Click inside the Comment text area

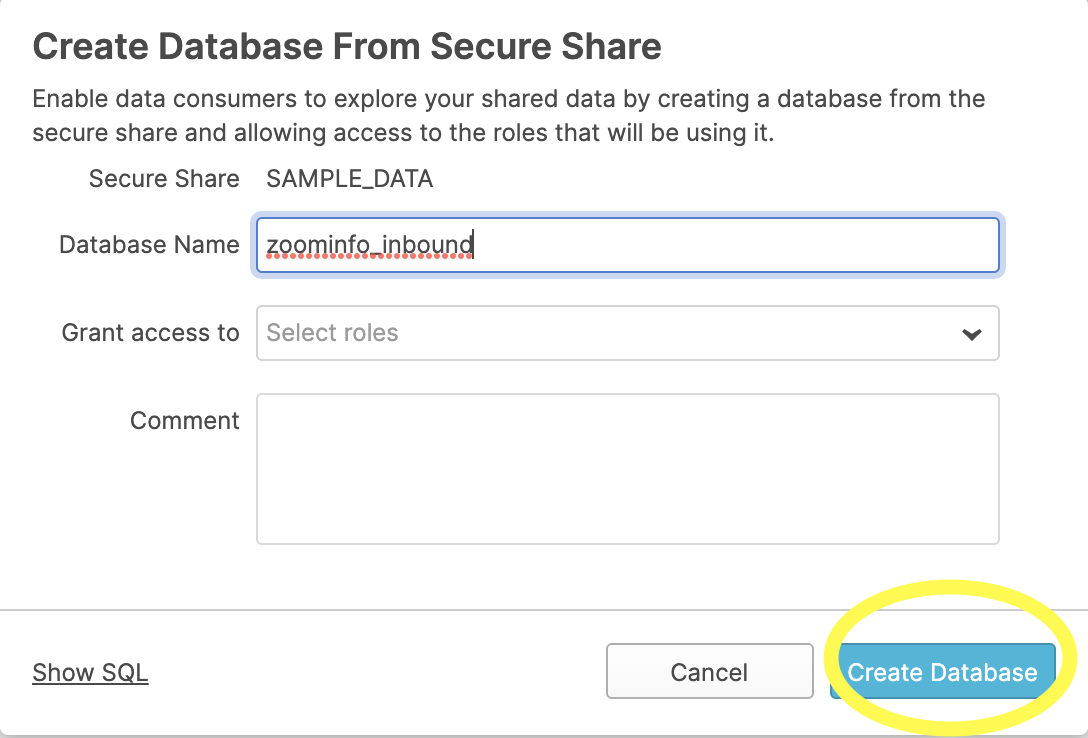[x=627, y=468]
